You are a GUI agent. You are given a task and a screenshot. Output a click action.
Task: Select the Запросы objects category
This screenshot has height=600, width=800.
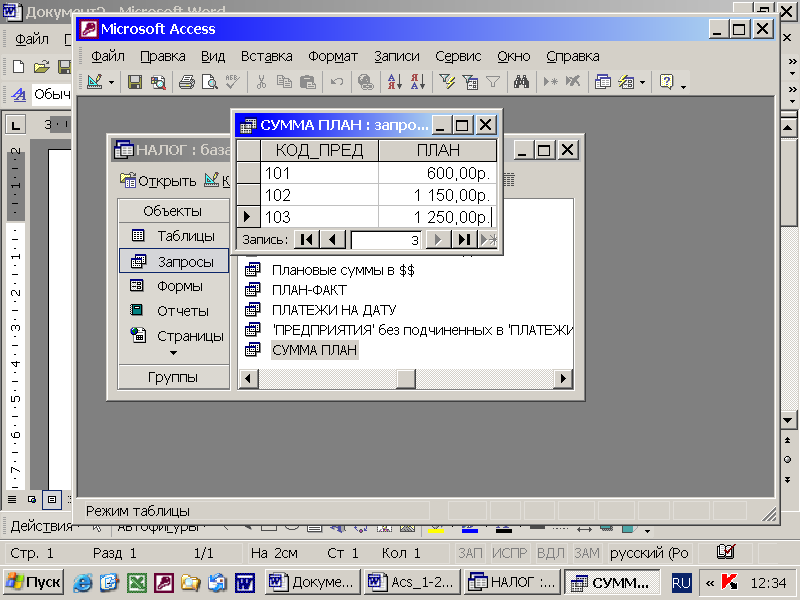tap(174, 261)
